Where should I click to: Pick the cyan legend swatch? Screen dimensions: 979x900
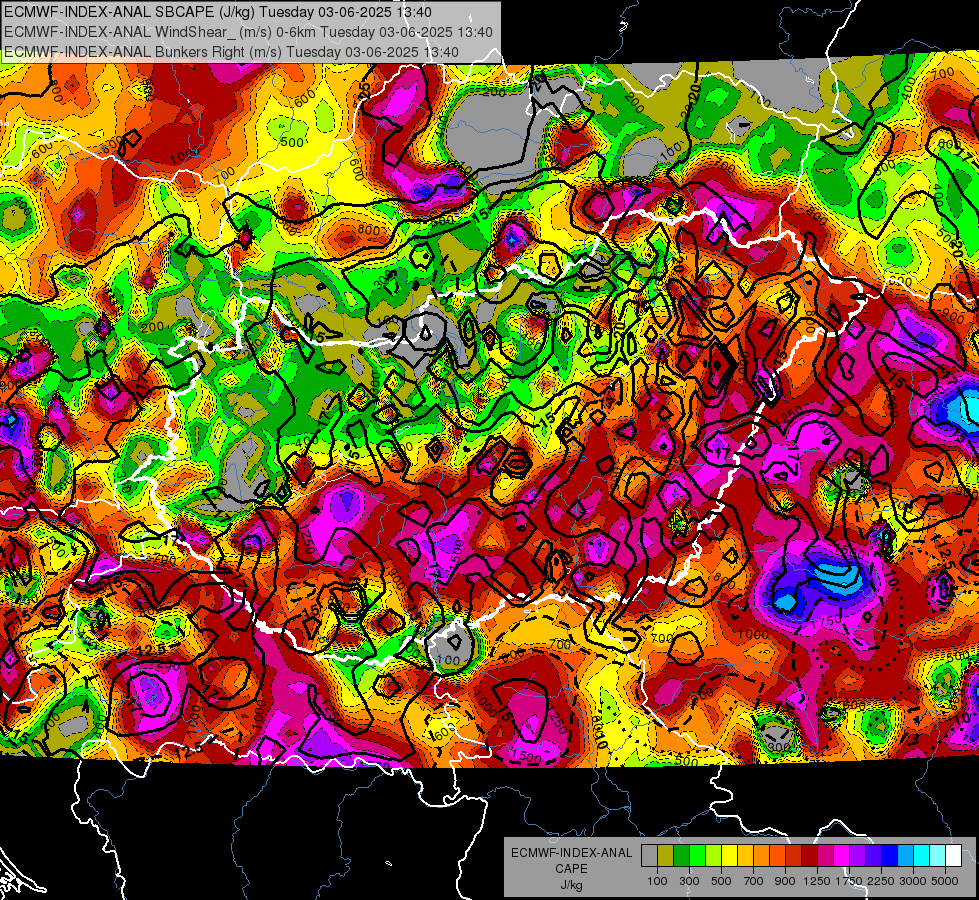[x=922, y=855]
